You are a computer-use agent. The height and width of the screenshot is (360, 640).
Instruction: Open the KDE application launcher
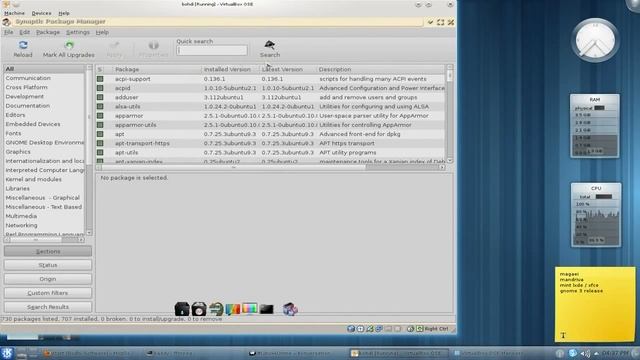[x=7, y=353]
